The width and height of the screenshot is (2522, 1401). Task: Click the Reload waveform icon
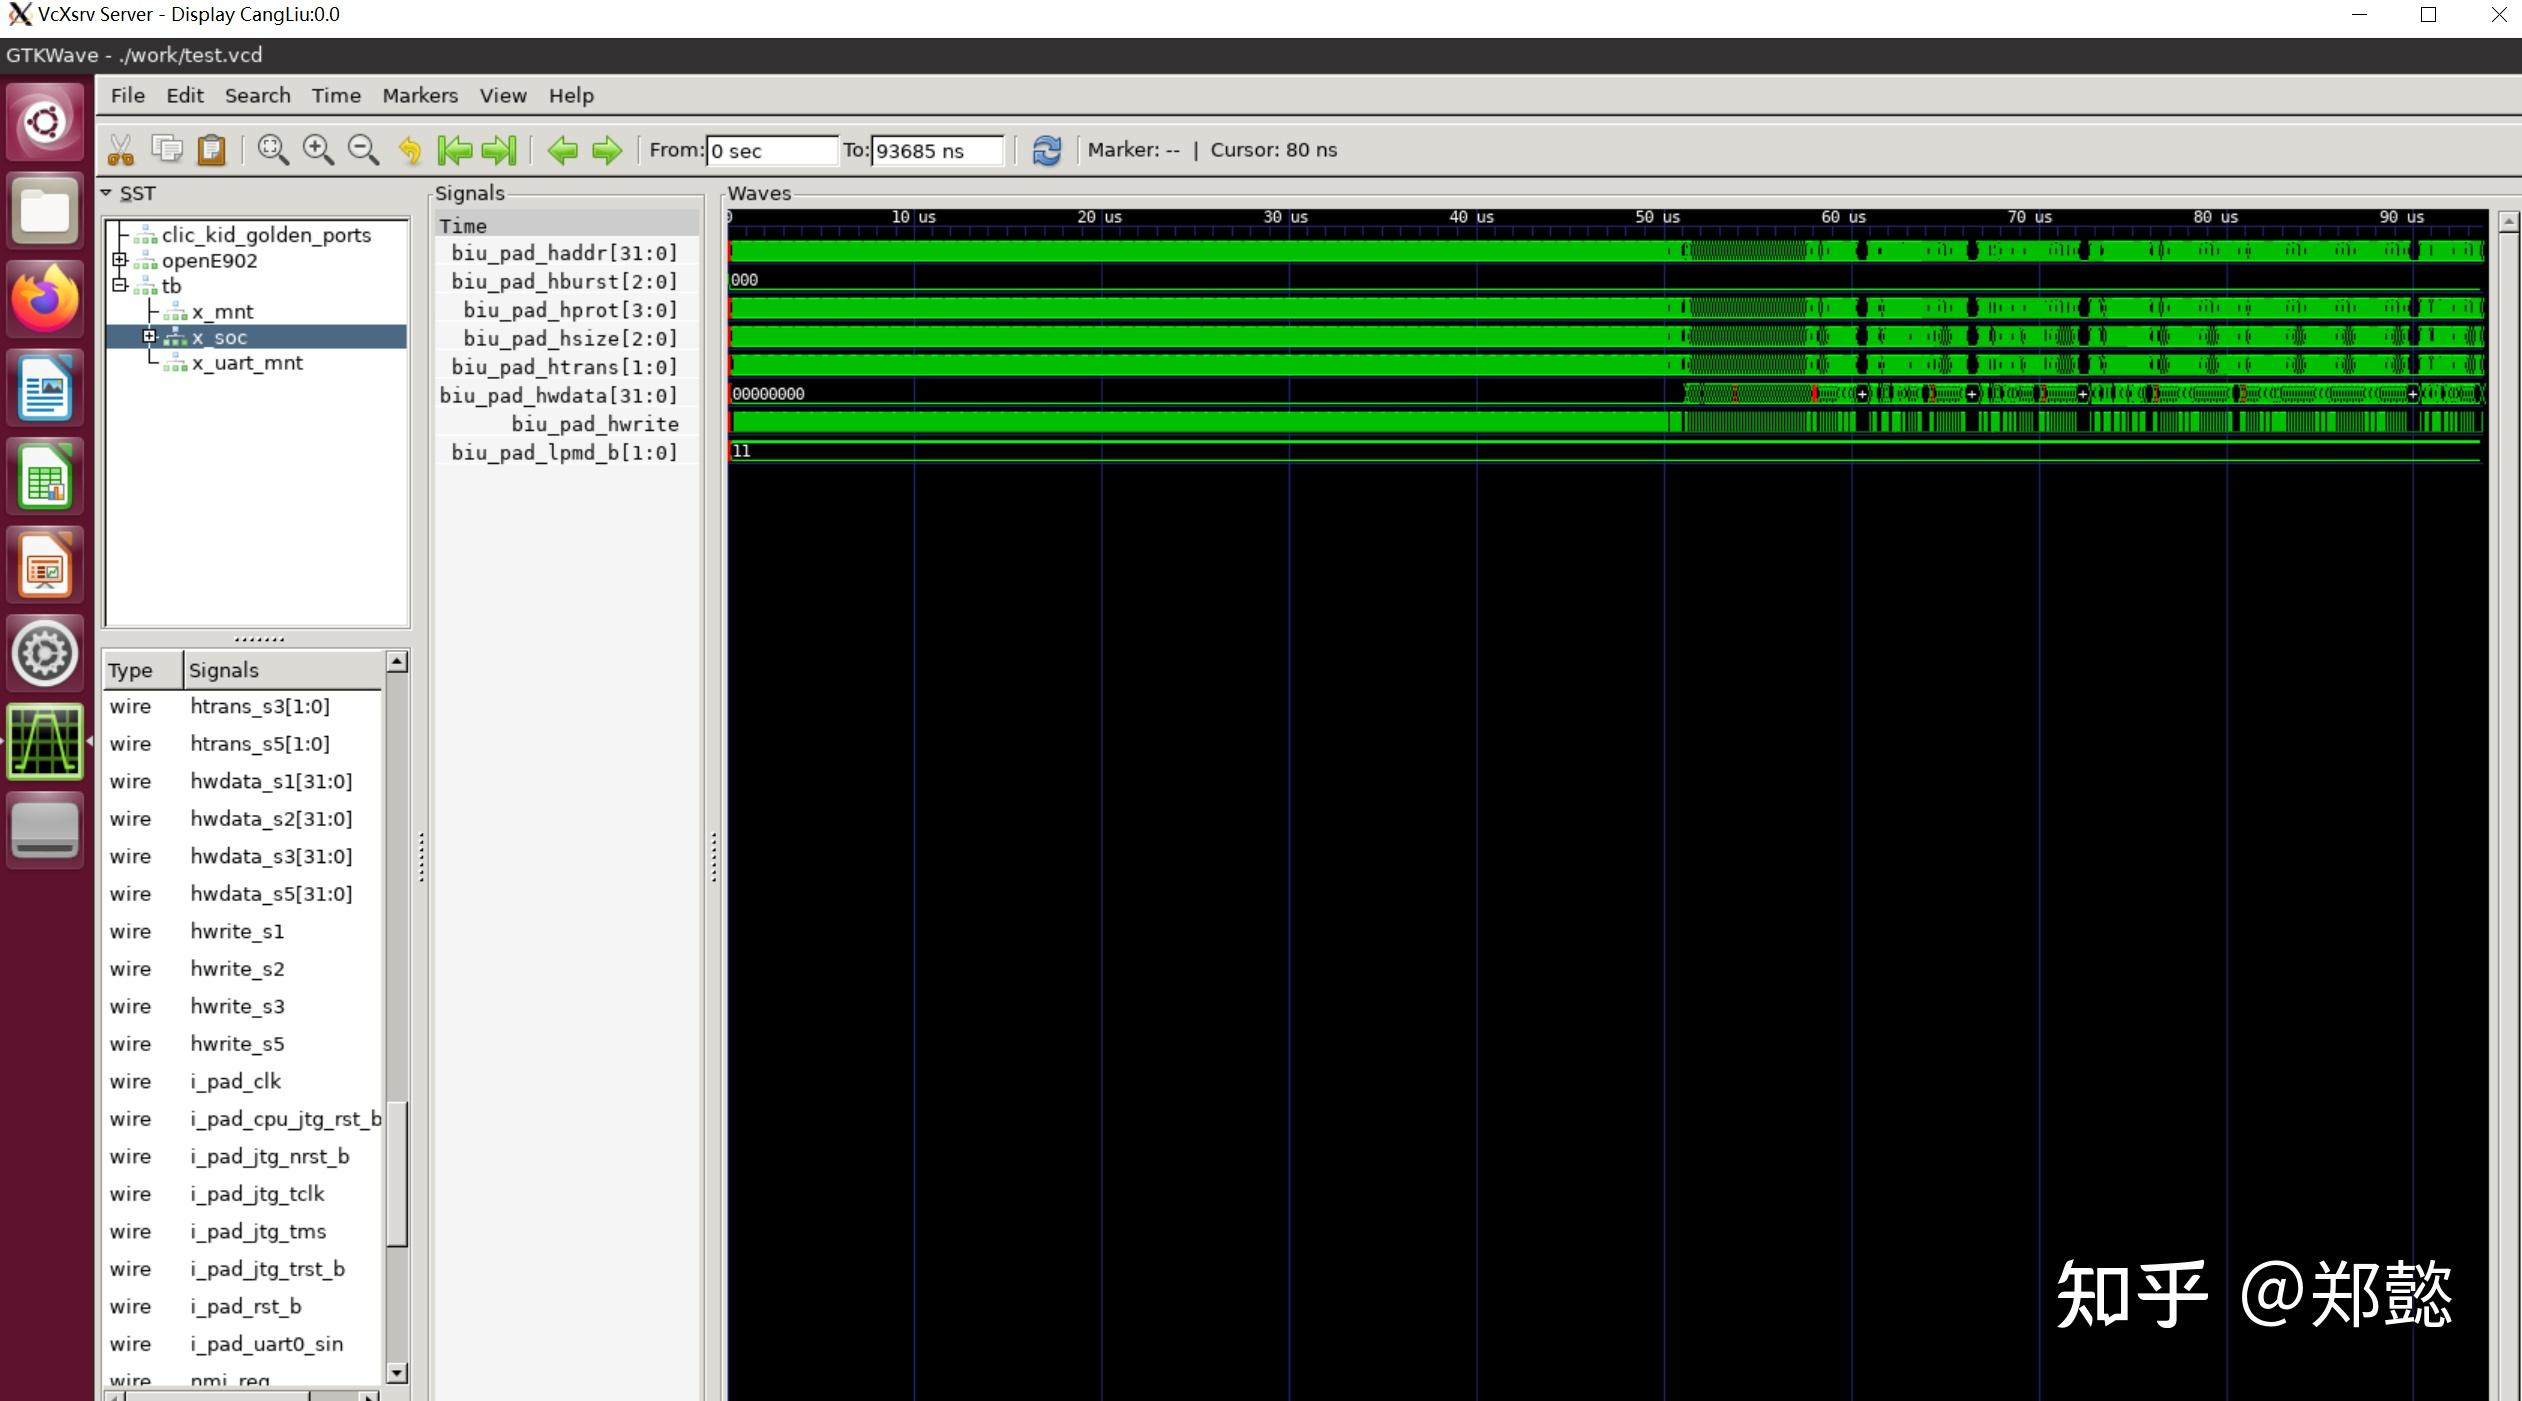tap(1046, 150)
